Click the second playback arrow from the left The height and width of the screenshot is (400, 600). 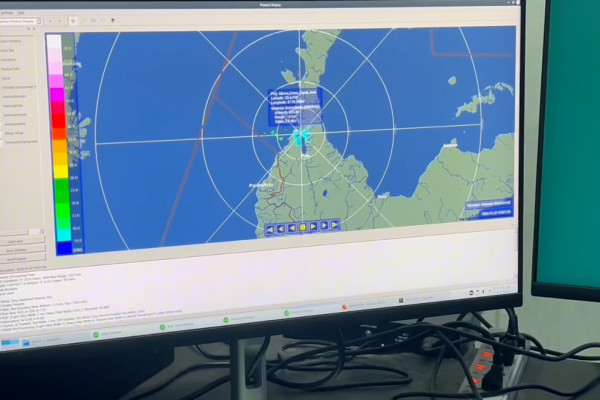point(281,228)
